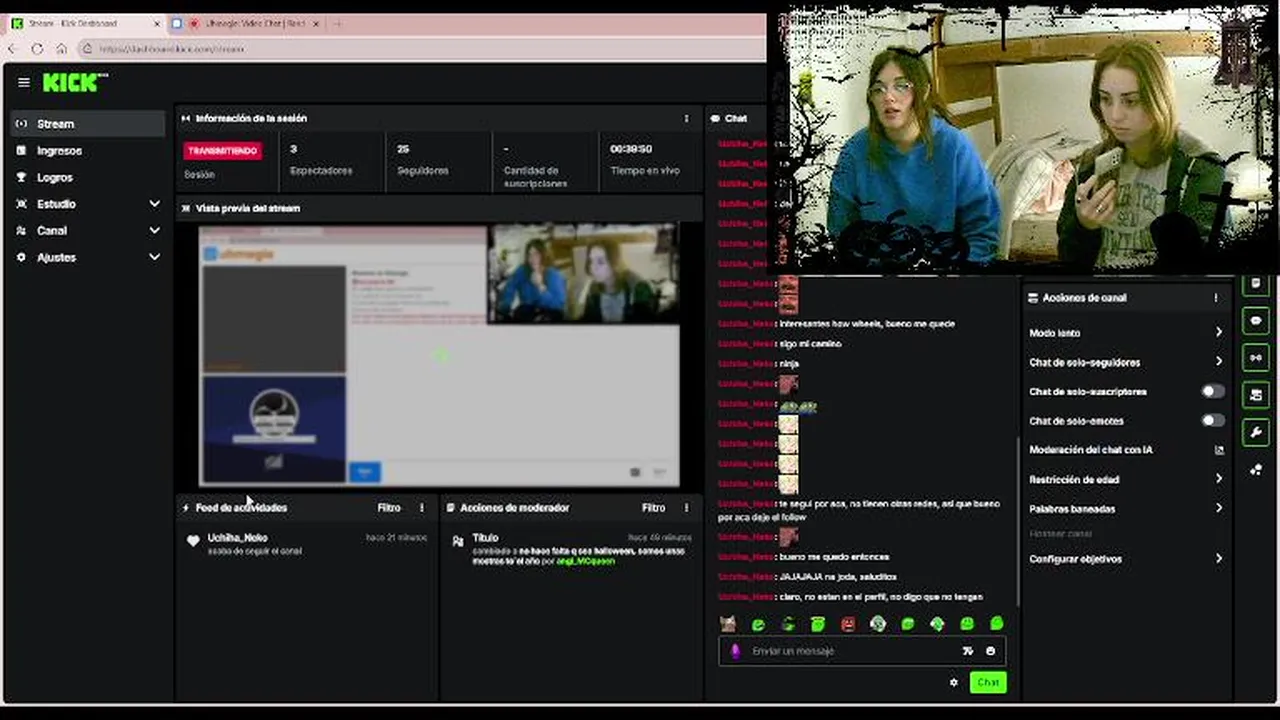
Task: Click the message 'sigo mi camino'
Action: [x=810, y=344]
